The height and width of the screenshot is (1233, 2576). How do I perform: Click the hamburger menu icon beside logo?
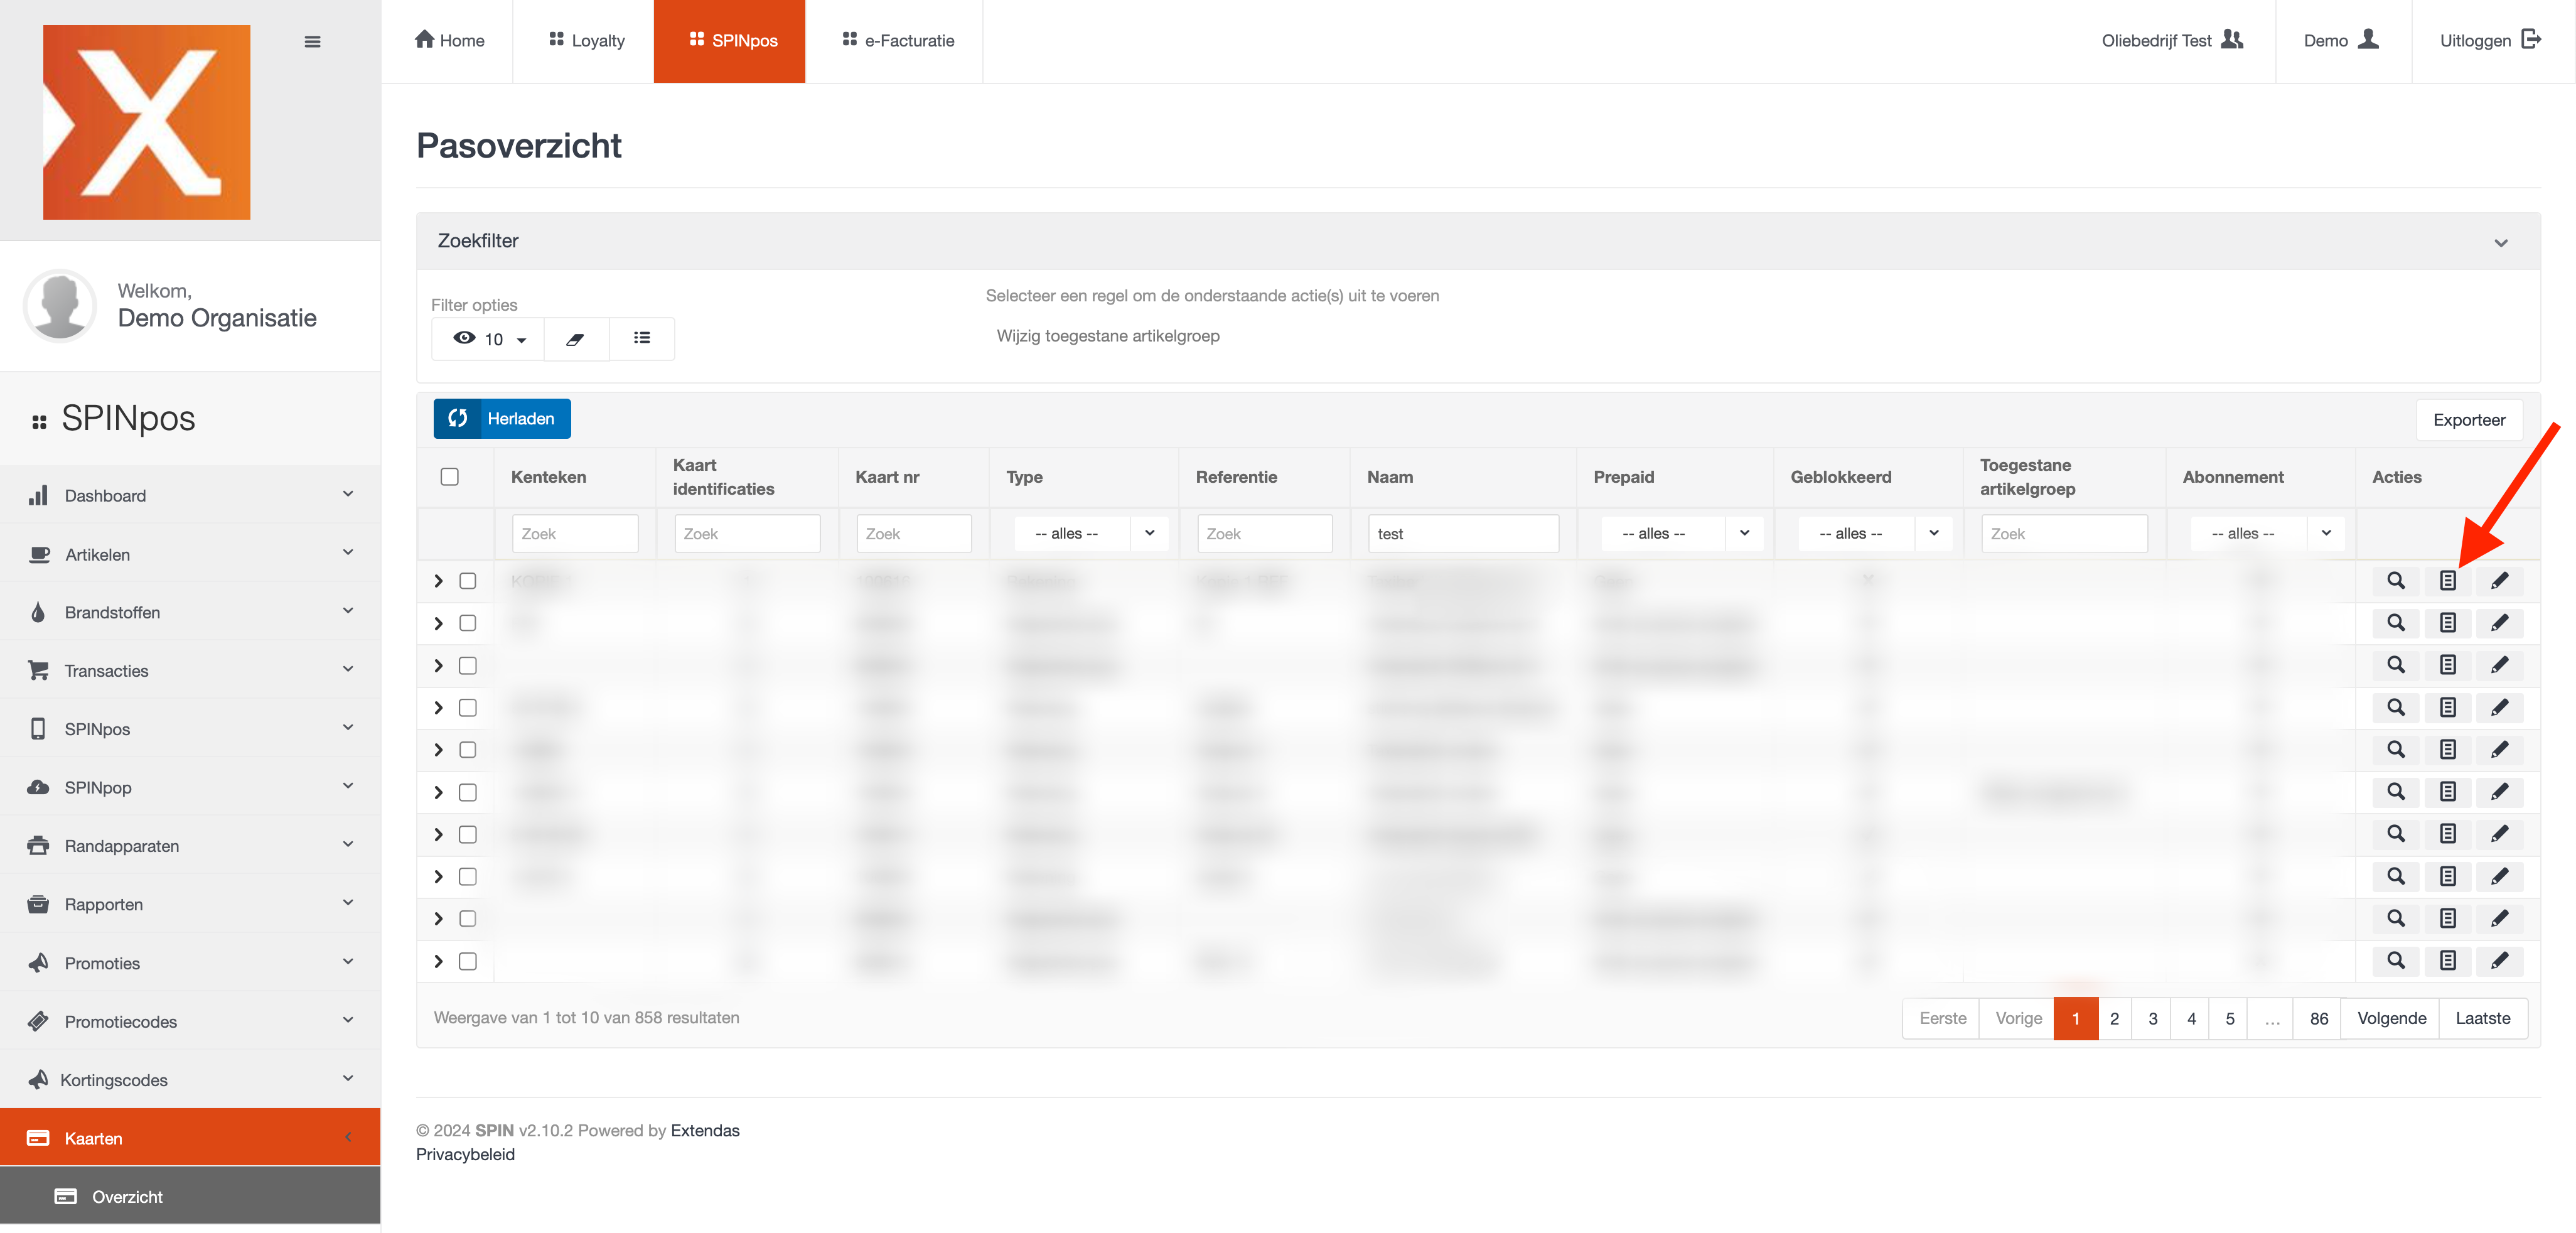tap(312, 41)
